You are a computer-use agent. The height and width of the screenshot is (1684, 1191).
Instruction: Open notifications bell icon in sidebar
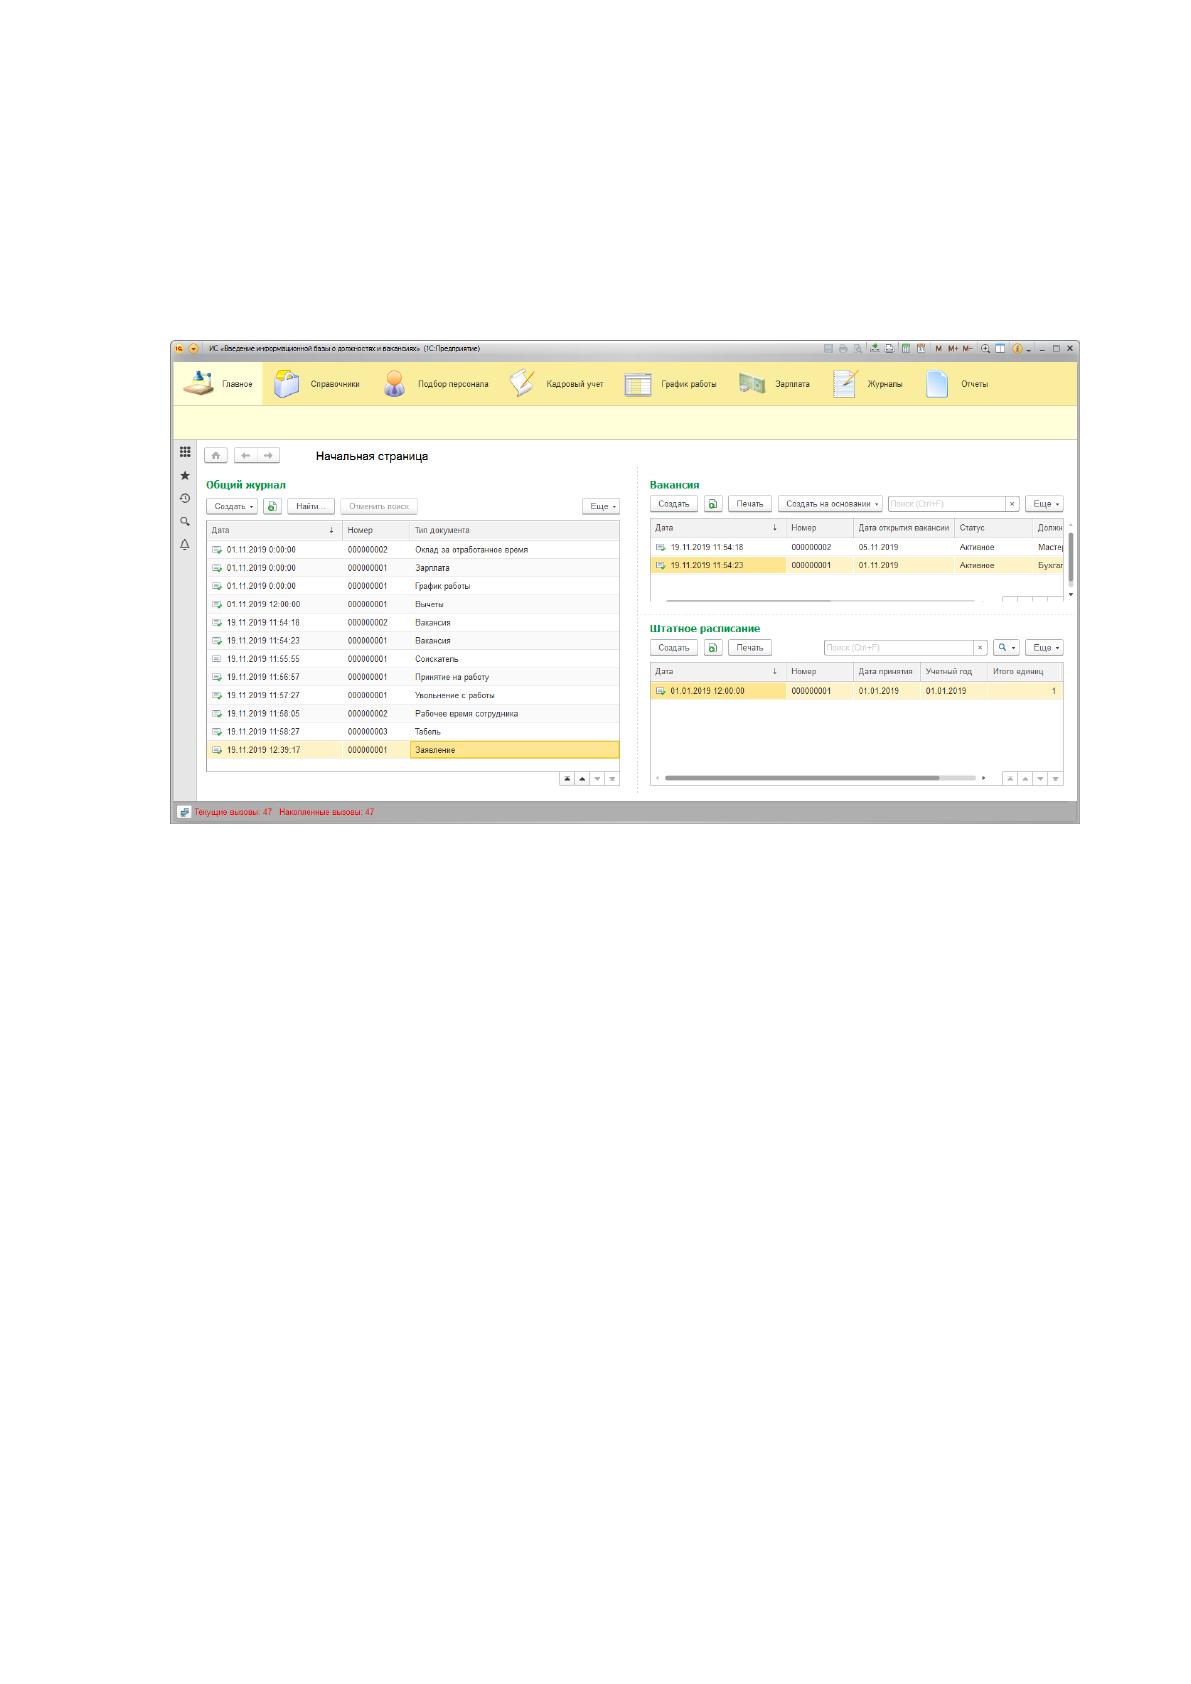pyautogui.click(x=185, y=544)
